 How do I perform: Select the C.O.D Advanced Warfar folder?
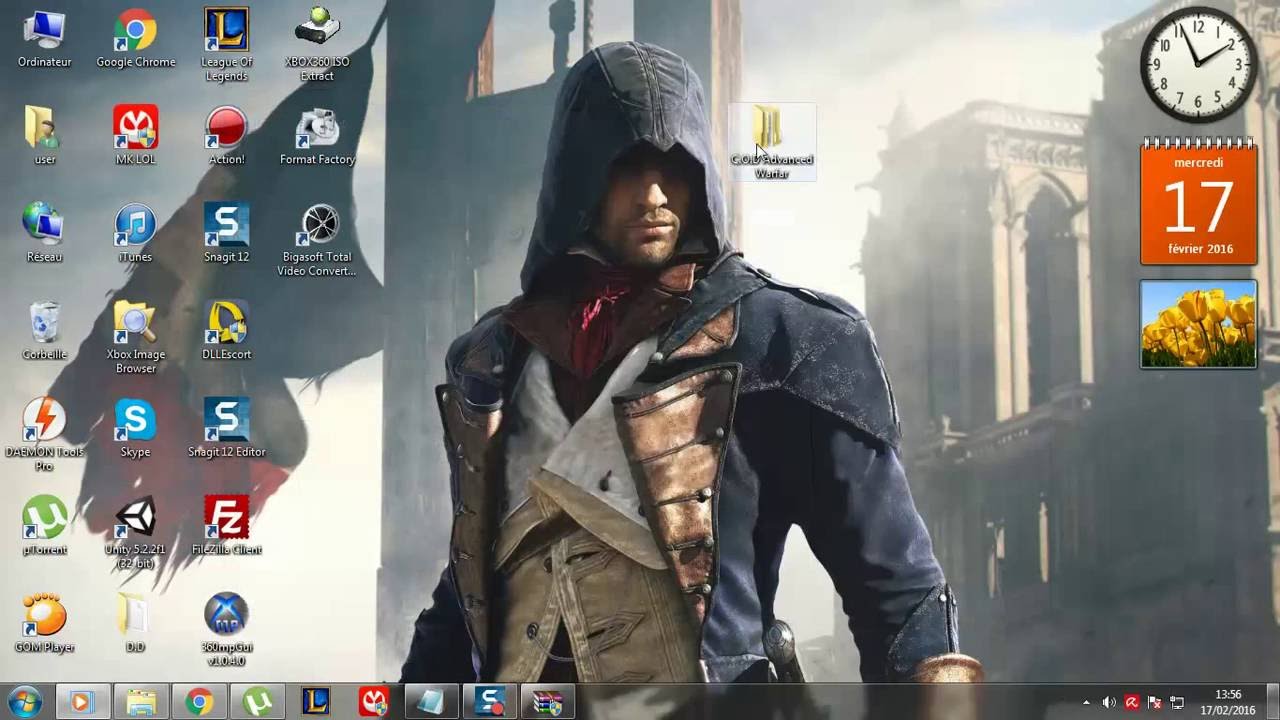tap(771, 143)
